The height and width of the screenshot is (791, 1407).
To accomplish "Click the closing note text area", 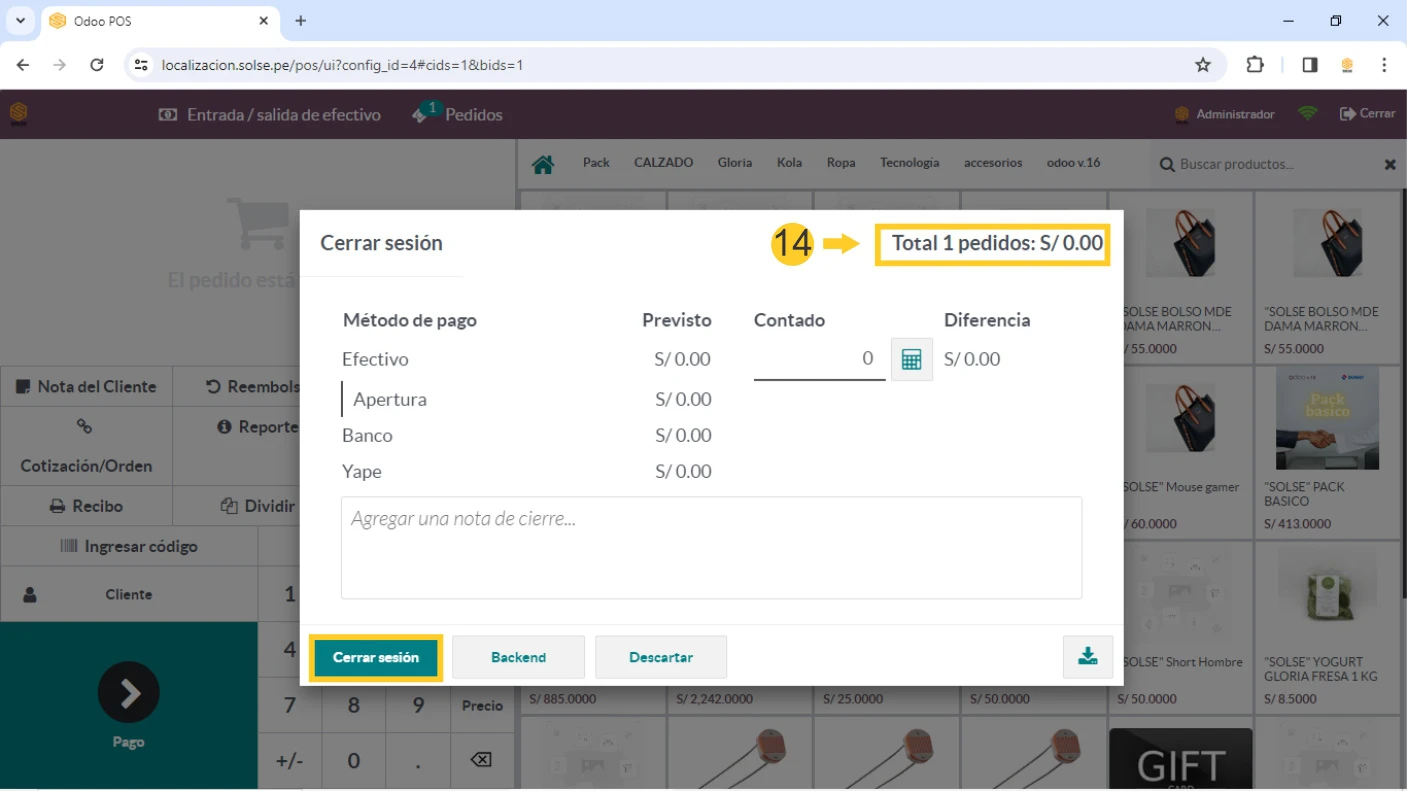I will 711,548.
